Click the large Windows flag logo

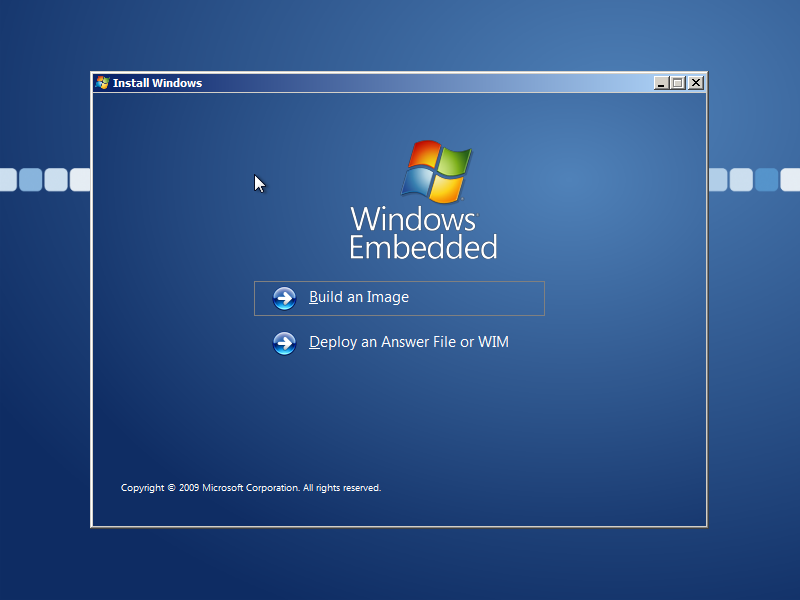(436, 172)
